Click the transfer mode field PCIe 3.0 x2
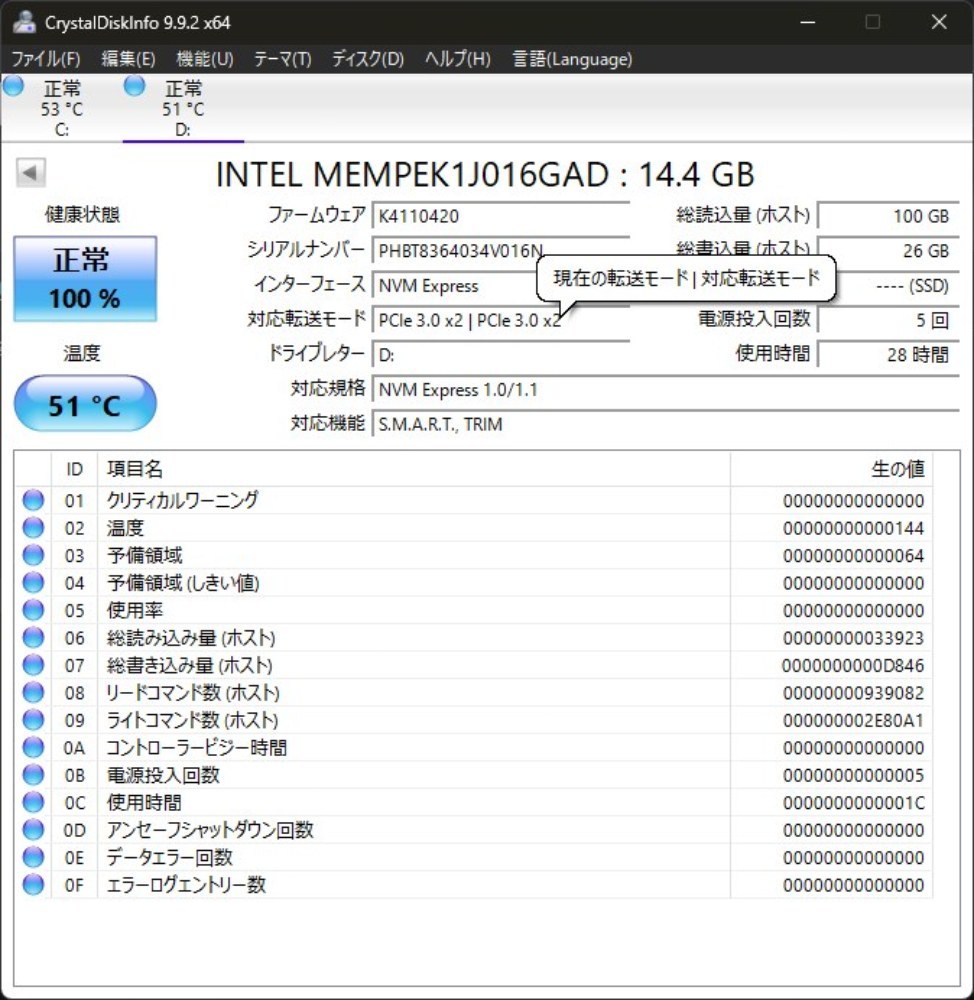 click(501, 320)
